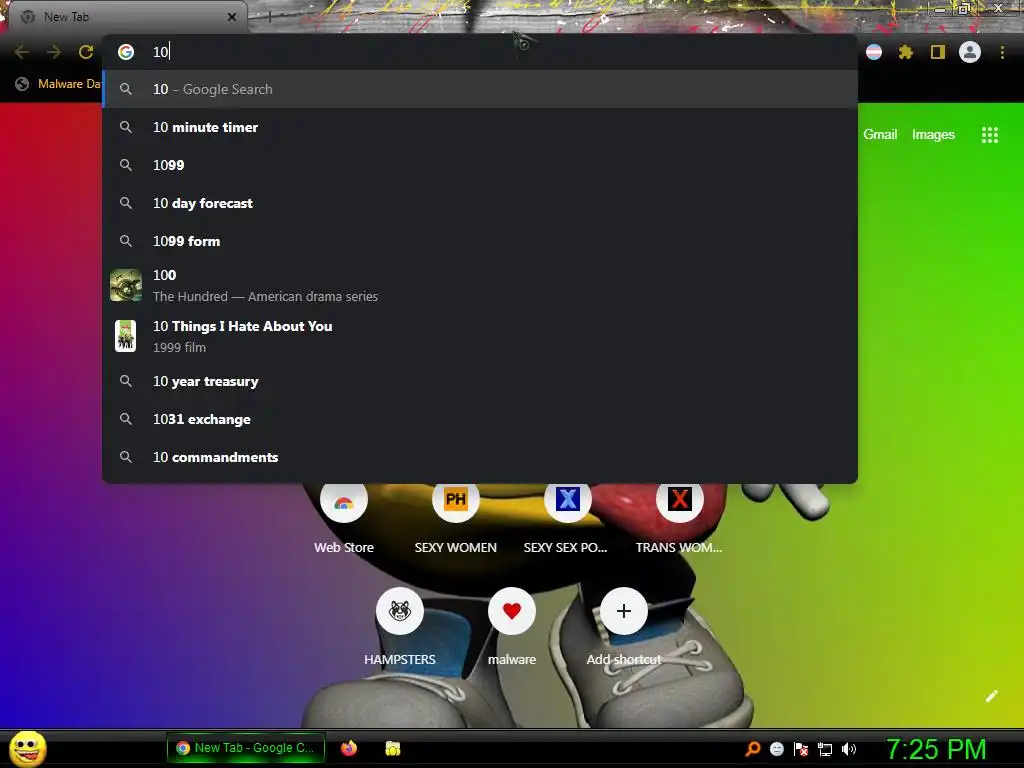Open the blue X shortcut tile
Screen dimensions: 1024x768
[x=568, y=500]
